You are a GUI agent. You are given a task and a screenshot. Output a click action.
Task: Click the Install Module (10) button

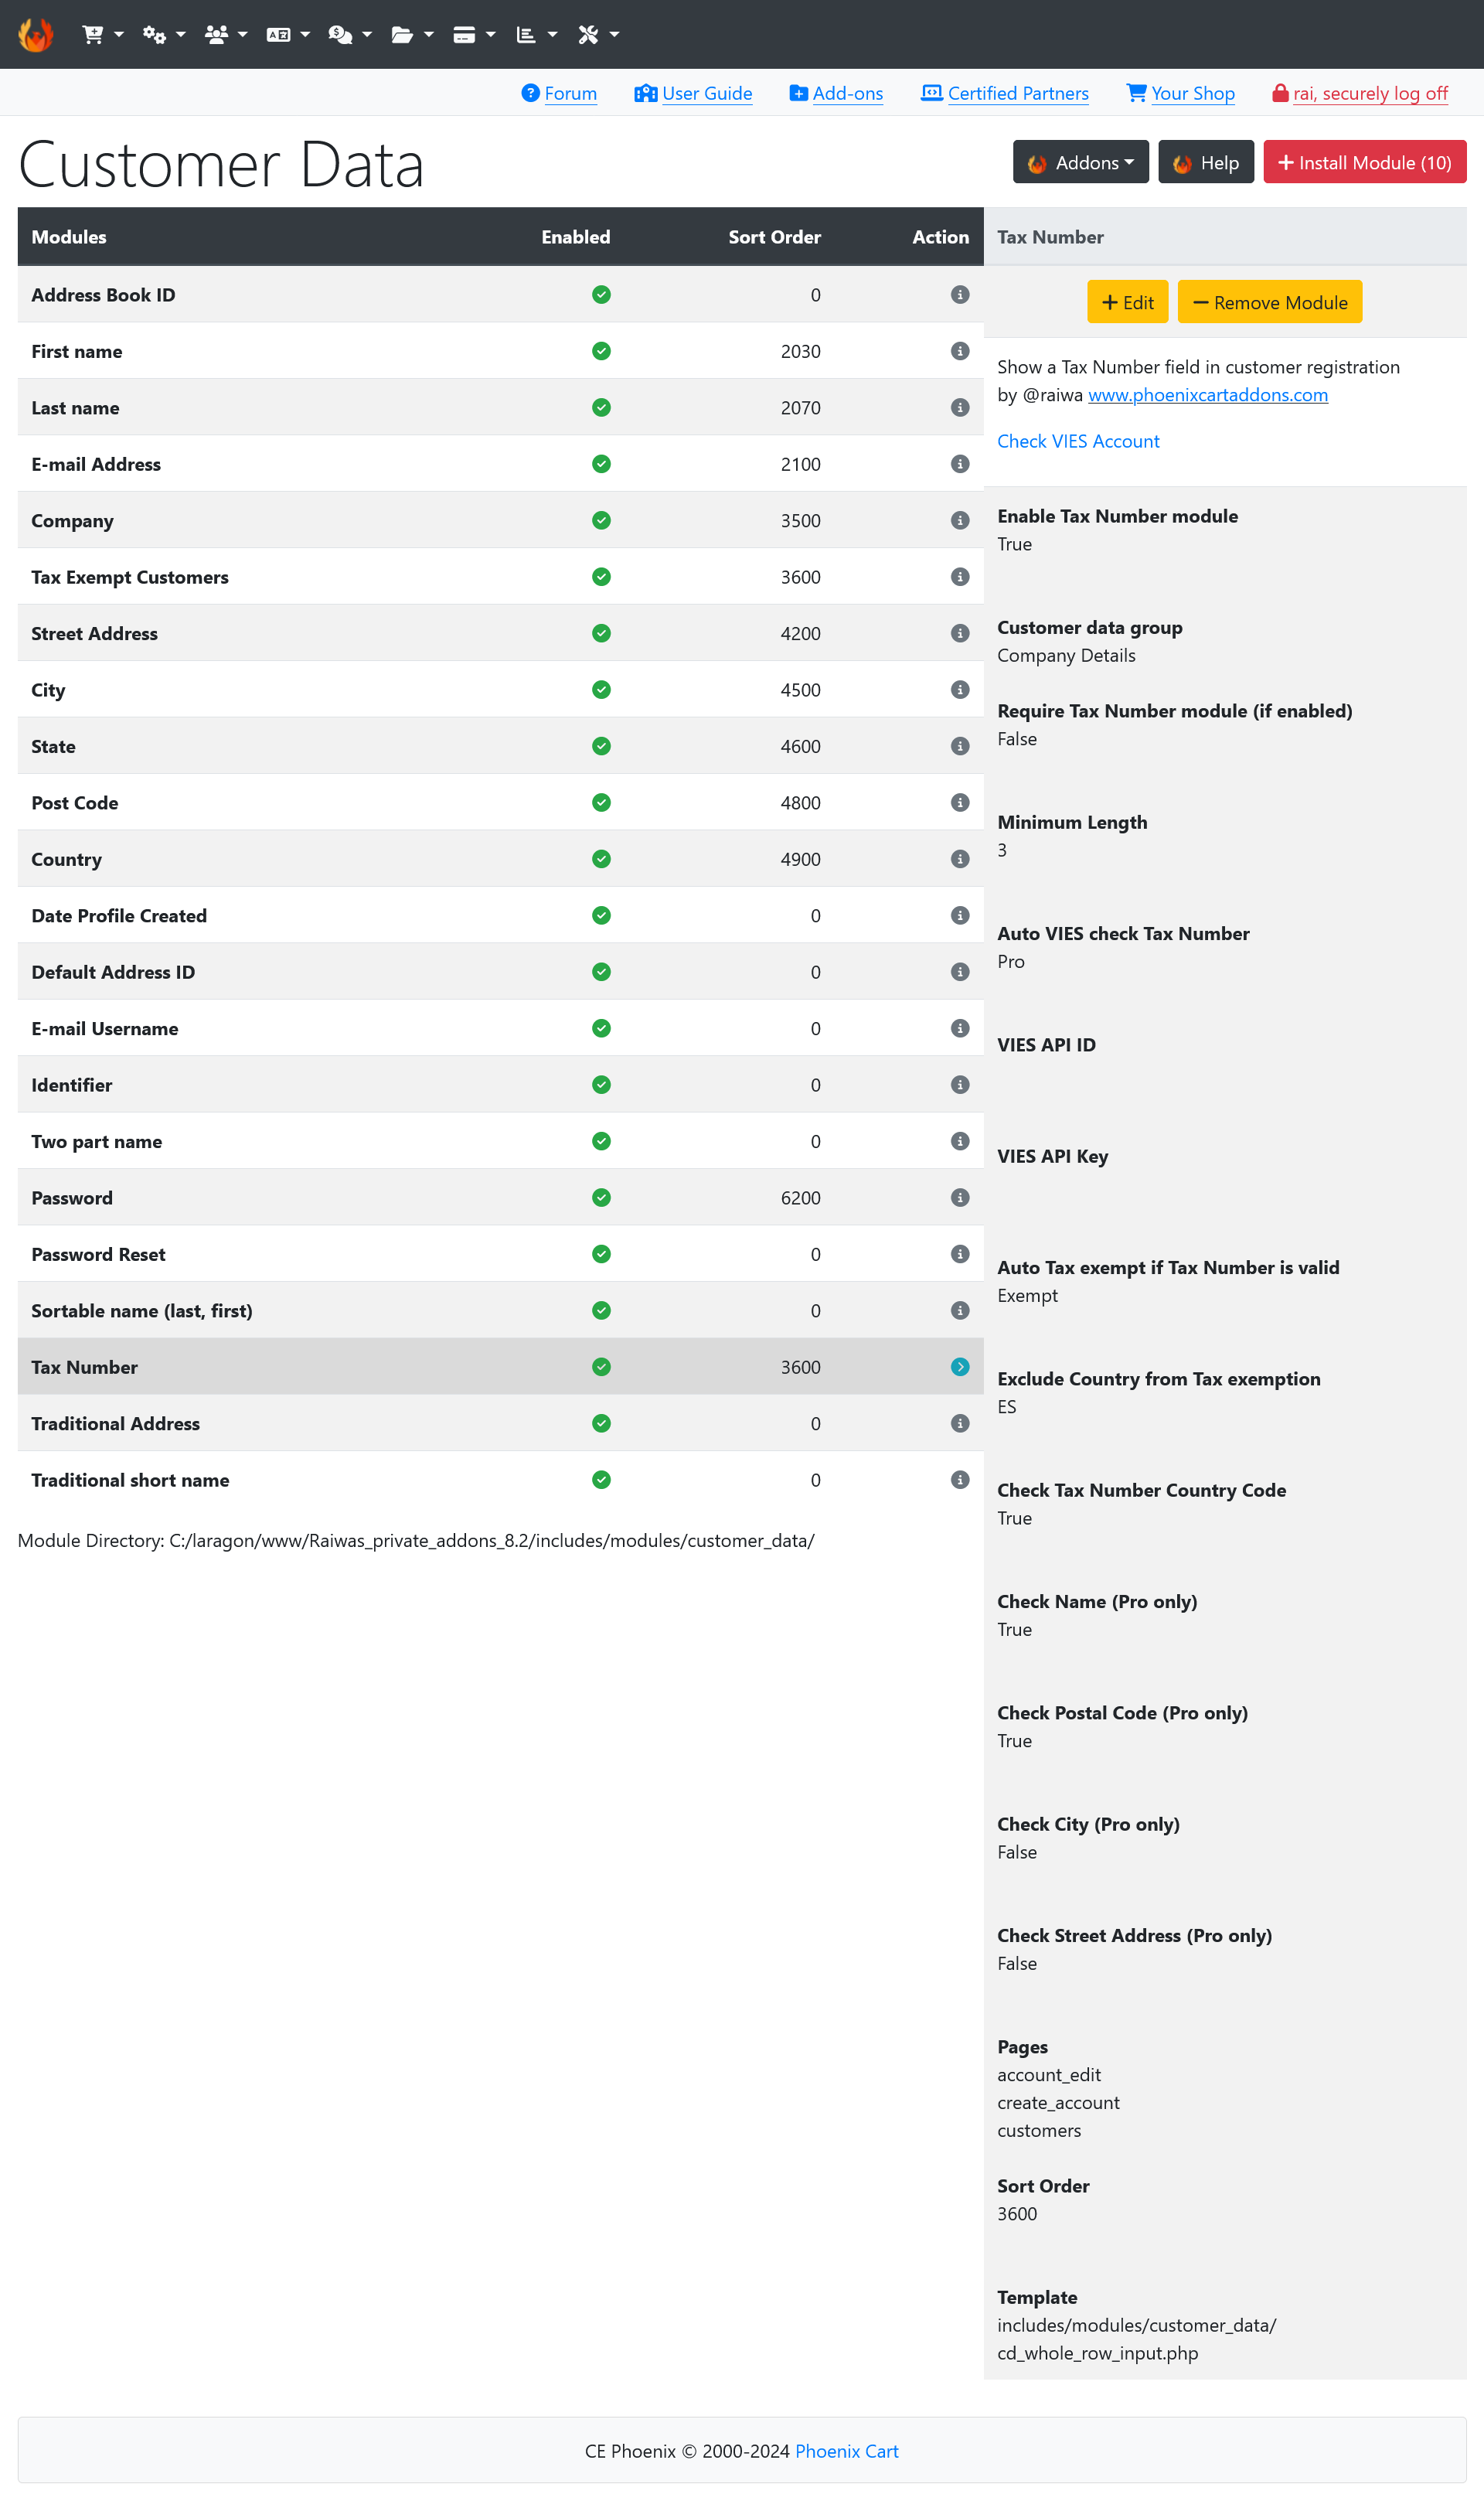[x=1365, y=162]
